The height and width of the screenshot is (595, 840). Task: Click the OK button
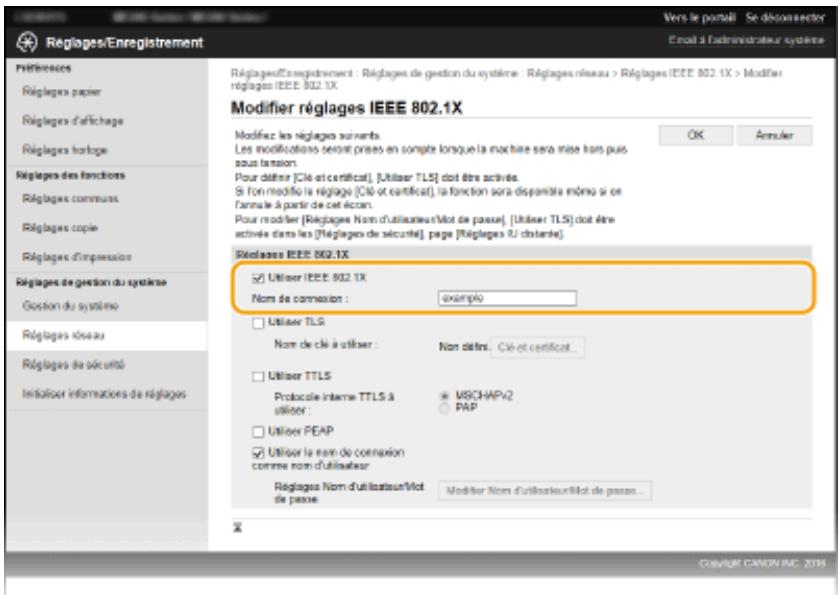pyautogui.click(x=695, y=135)
